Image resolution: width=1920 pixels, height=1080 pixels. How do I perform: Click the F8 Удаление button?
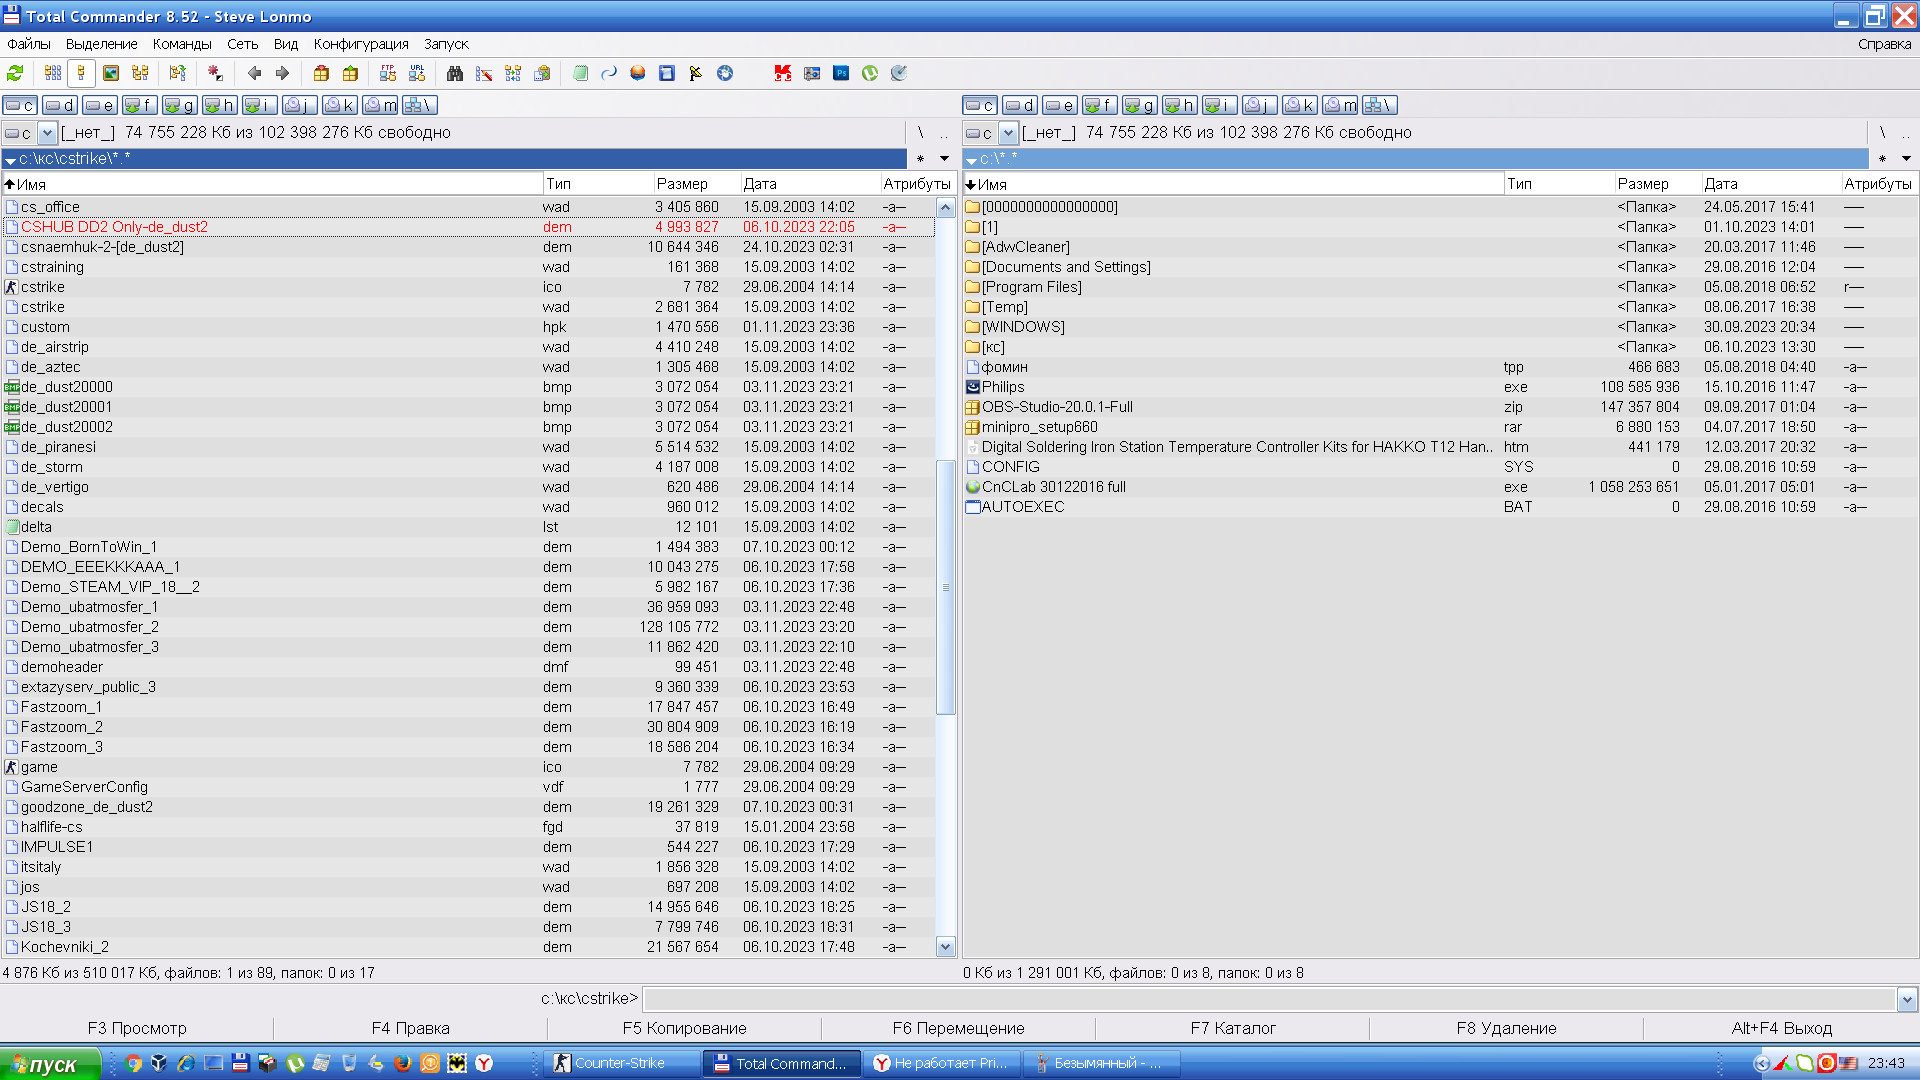click(1507, 1028)
